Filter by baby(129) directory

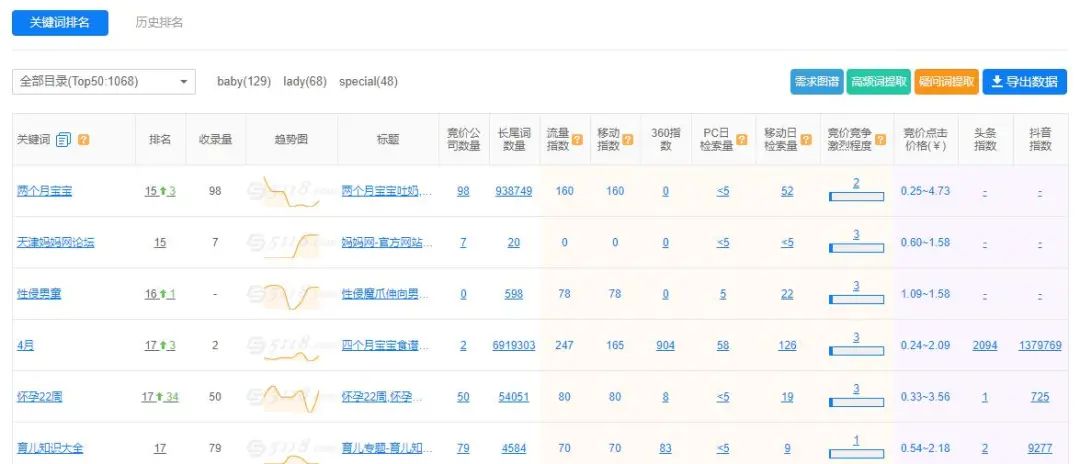pyautogui.click(x=244, y=81)
